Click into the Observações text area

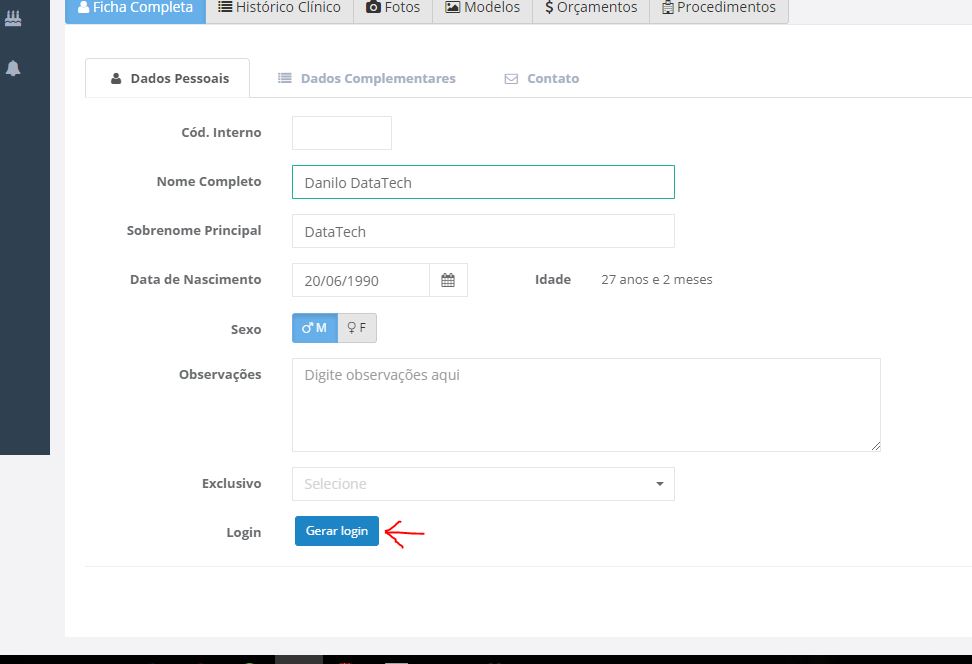click(585, 405)
